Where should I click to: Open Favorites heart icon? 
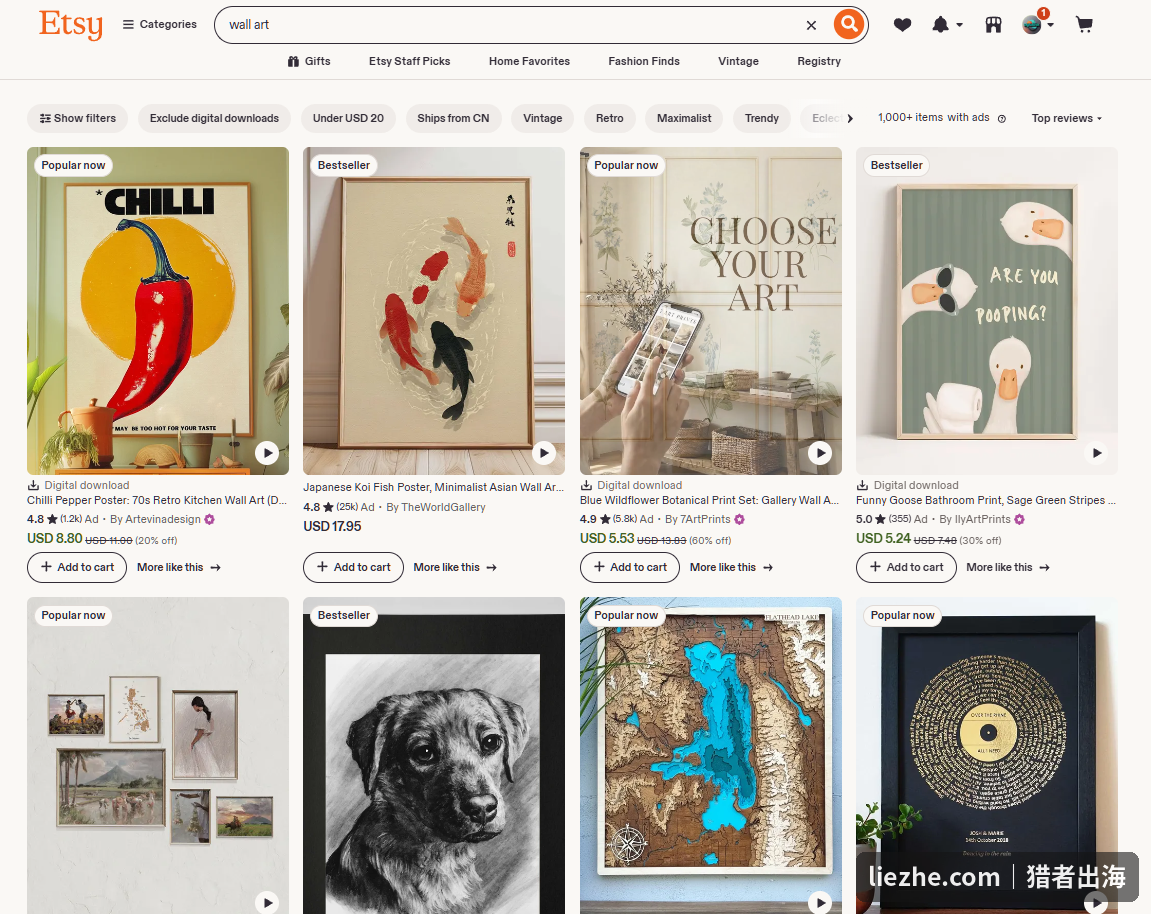pyautogui.click(x=902, y=25)
